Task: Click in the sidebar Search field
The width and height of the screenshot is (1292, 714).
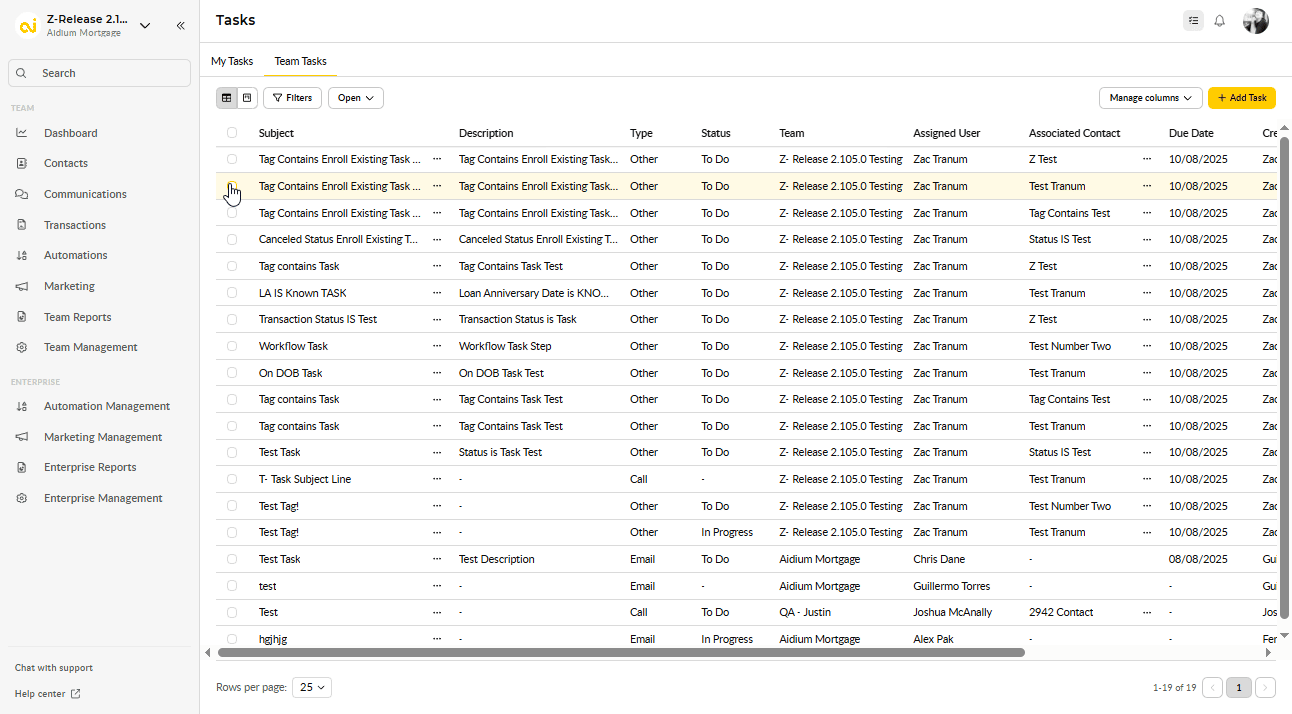Action: (x=100, y=73)
